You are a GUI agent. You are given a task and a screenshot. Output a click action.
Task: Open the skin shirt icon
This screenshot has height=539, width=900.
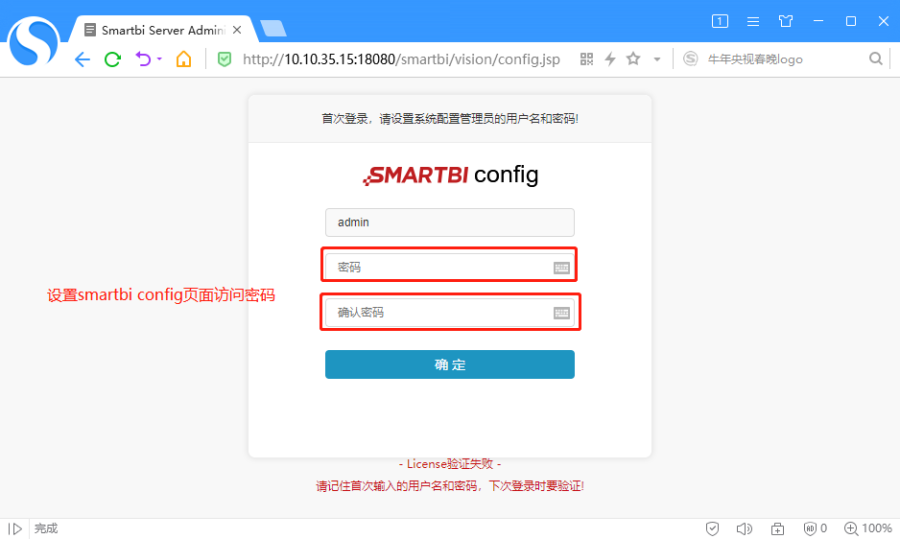pyautogui.click(x=786, y=21)
